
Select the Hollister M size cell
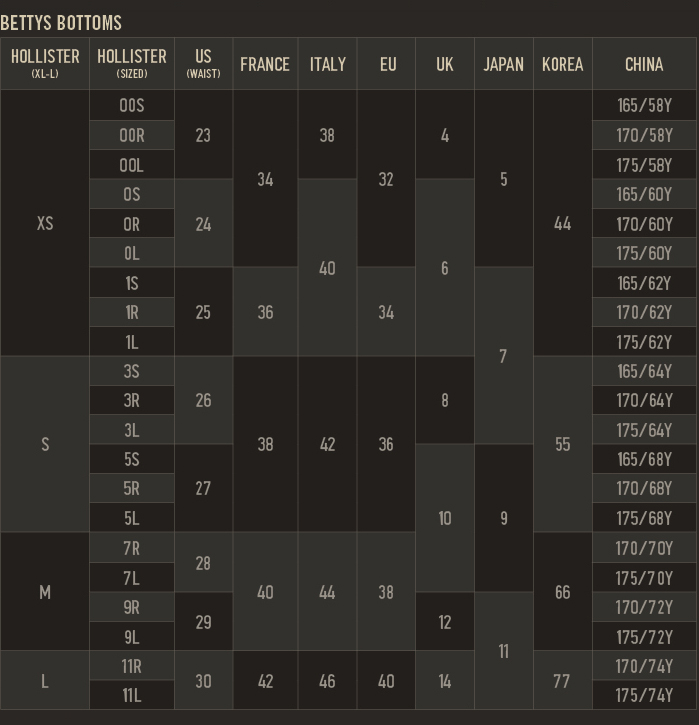point(45,591)
